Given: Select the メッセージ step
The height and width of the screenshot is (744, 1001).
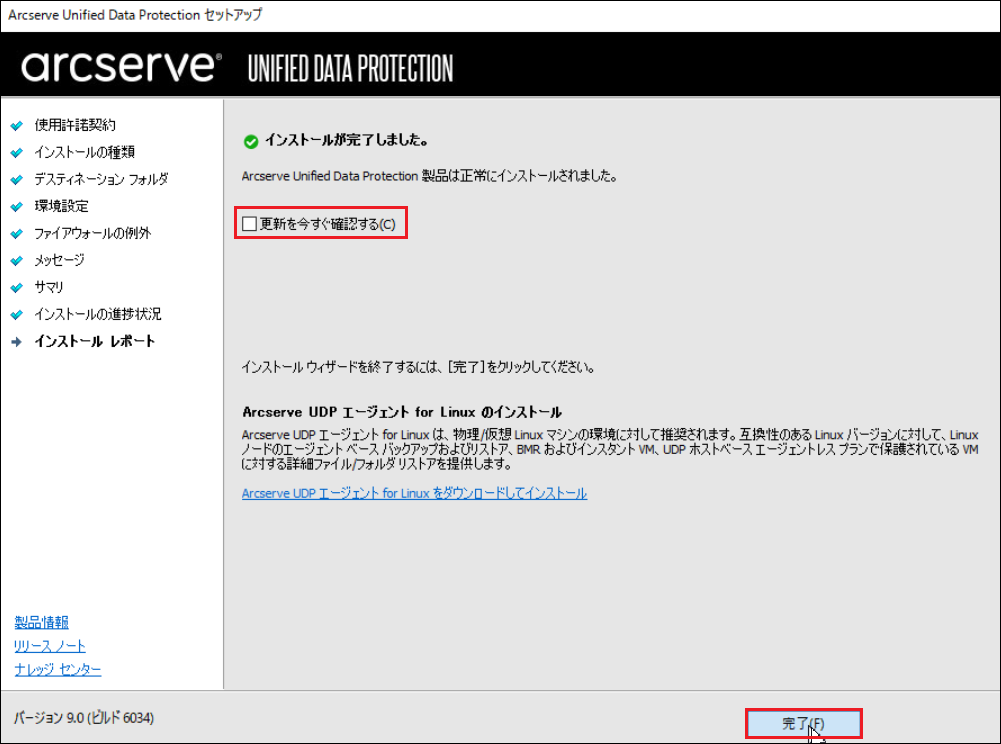Looking at the screenshot, I should click(59, 260).
